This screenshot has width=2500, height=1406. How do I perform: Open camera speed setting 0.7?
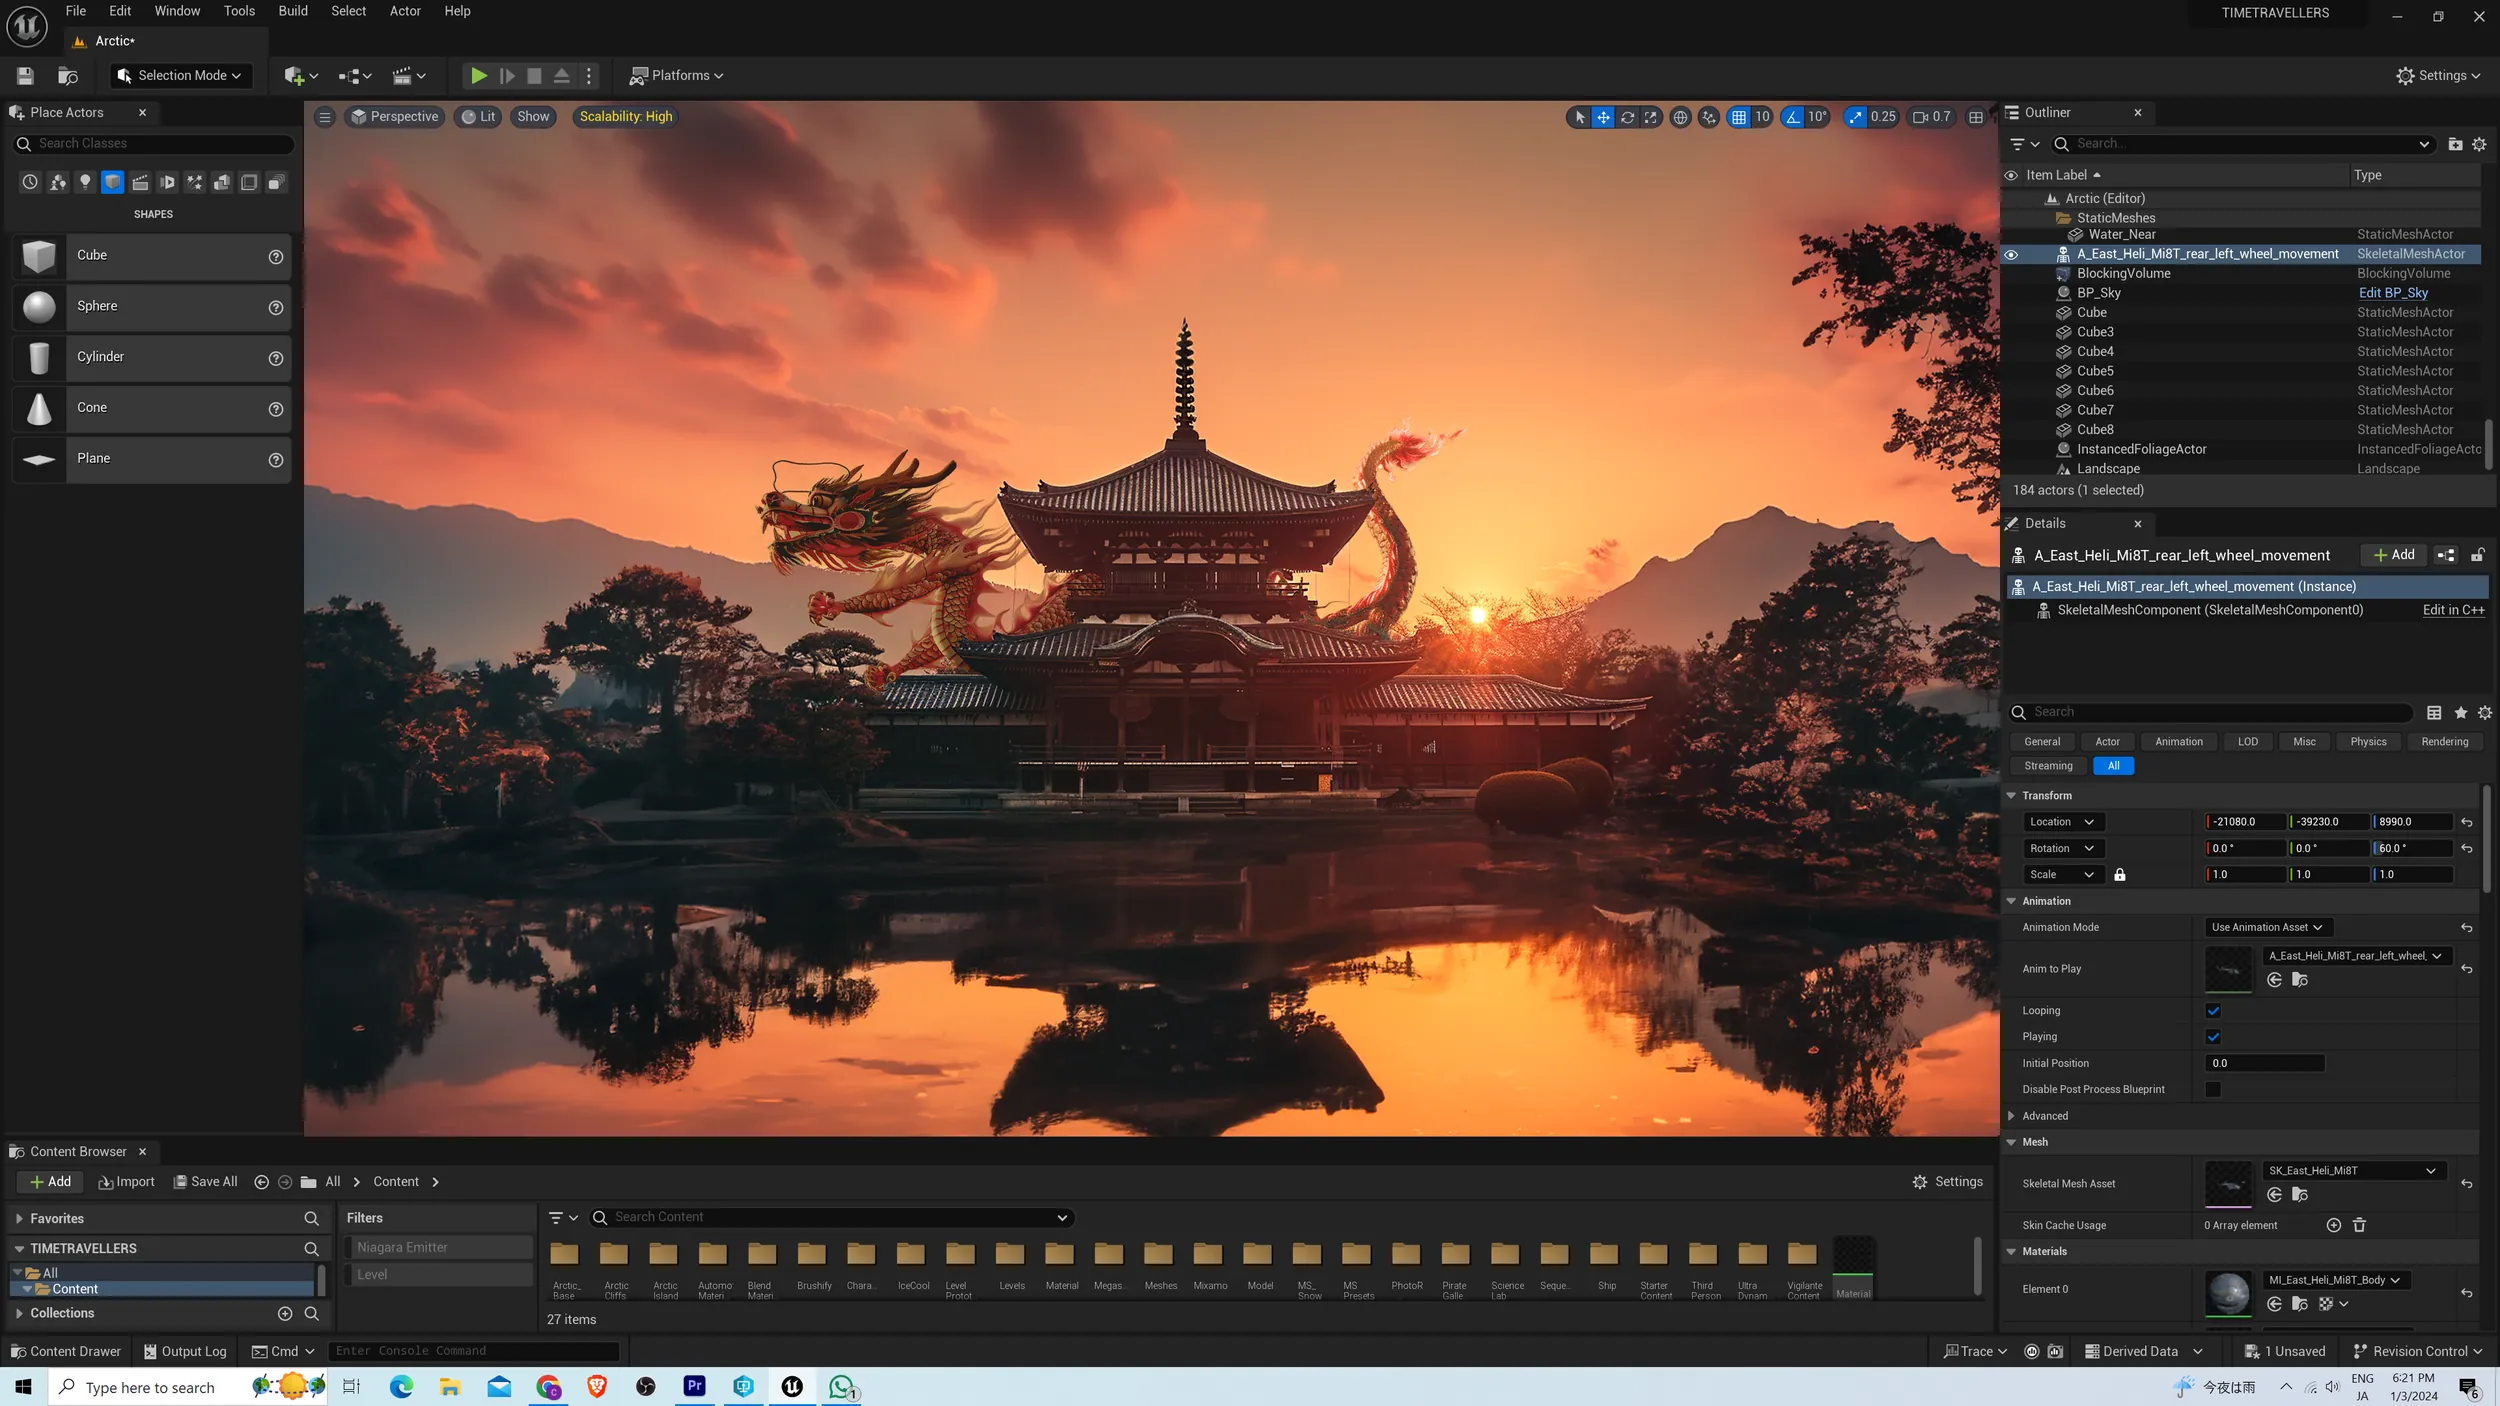1931,117
